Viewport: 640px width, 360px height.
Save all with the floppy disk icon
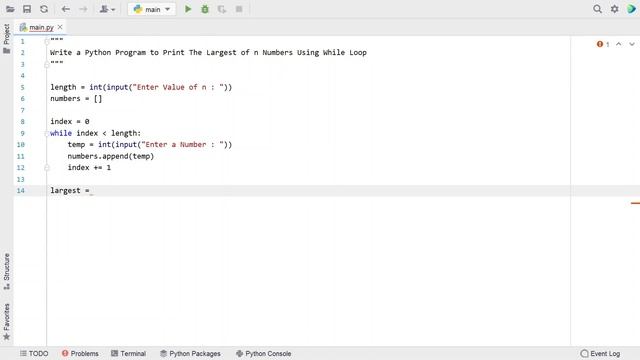pos(27,9)
